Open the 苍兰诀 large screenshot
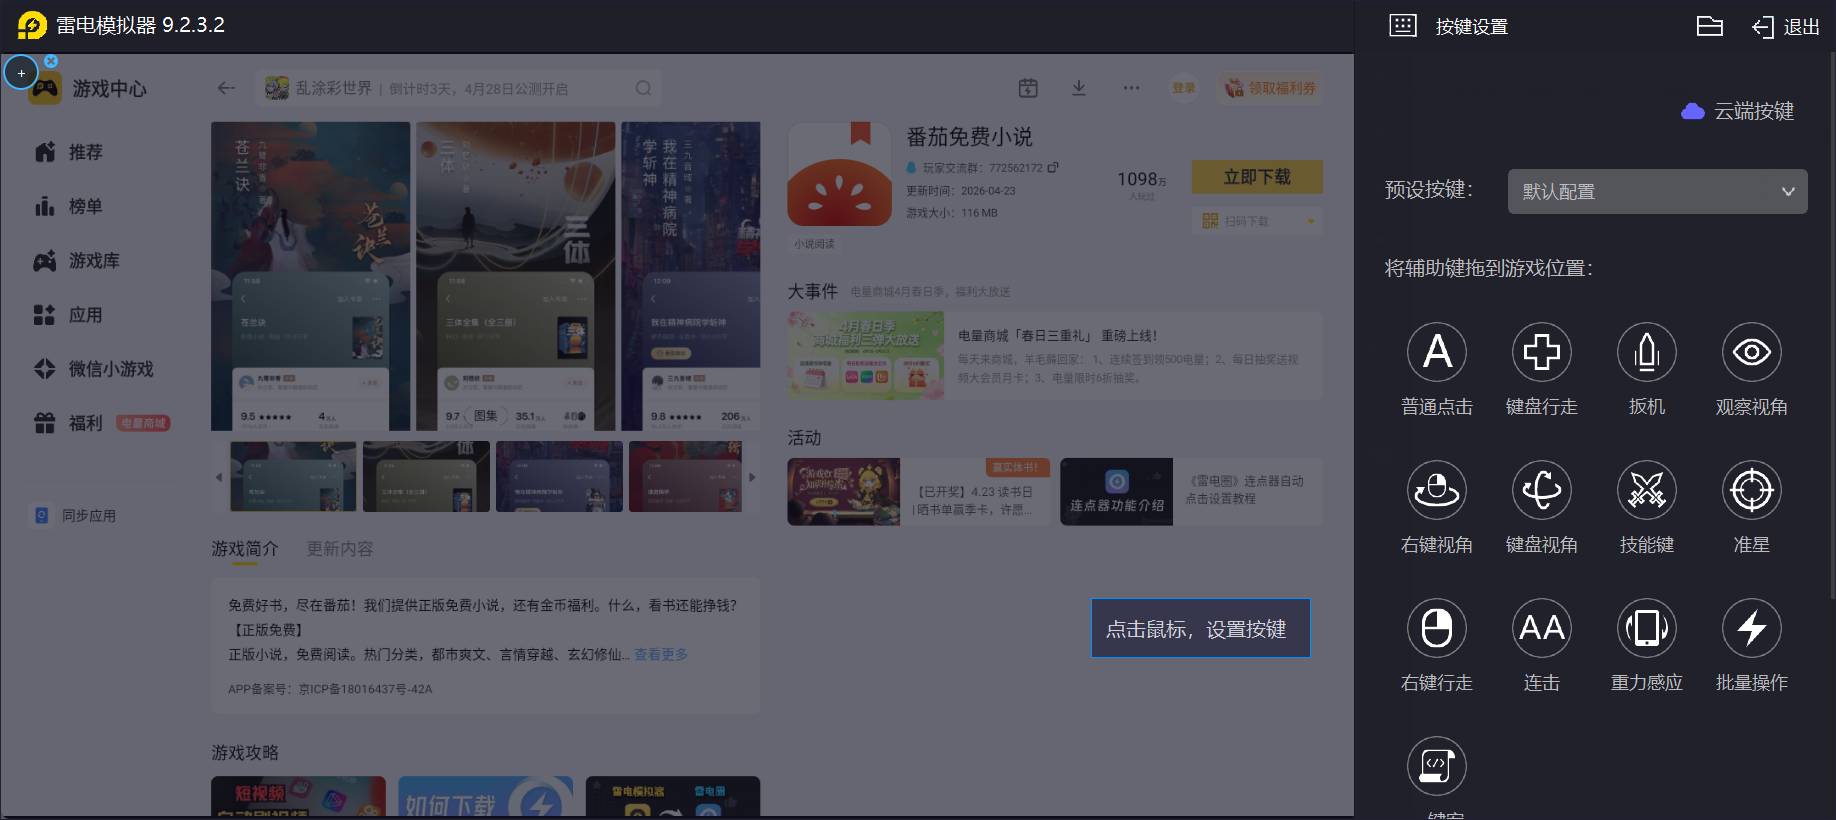The width and height of the screenshot is (1836, 820). 311,276
